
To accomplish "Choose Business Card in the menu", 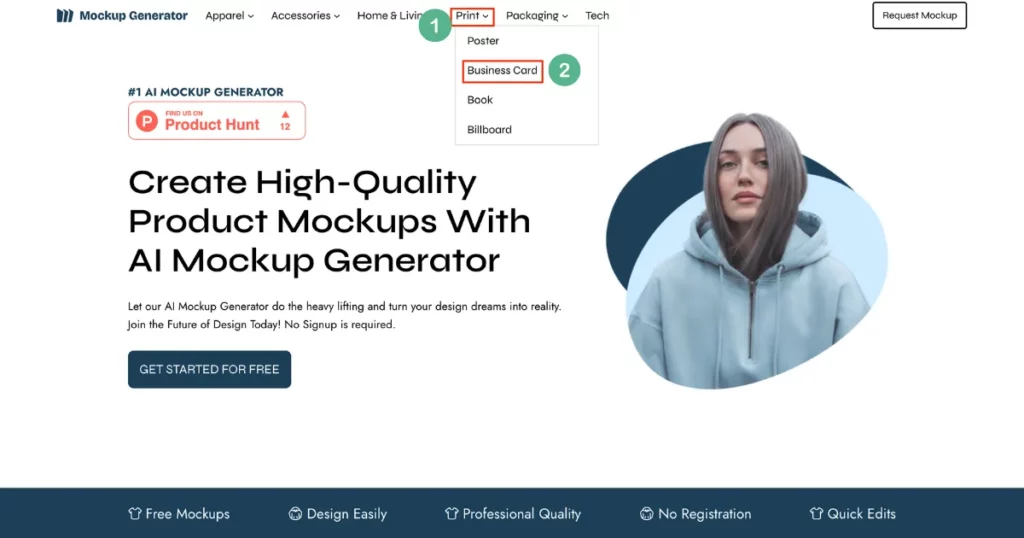I will coord(502,71).
